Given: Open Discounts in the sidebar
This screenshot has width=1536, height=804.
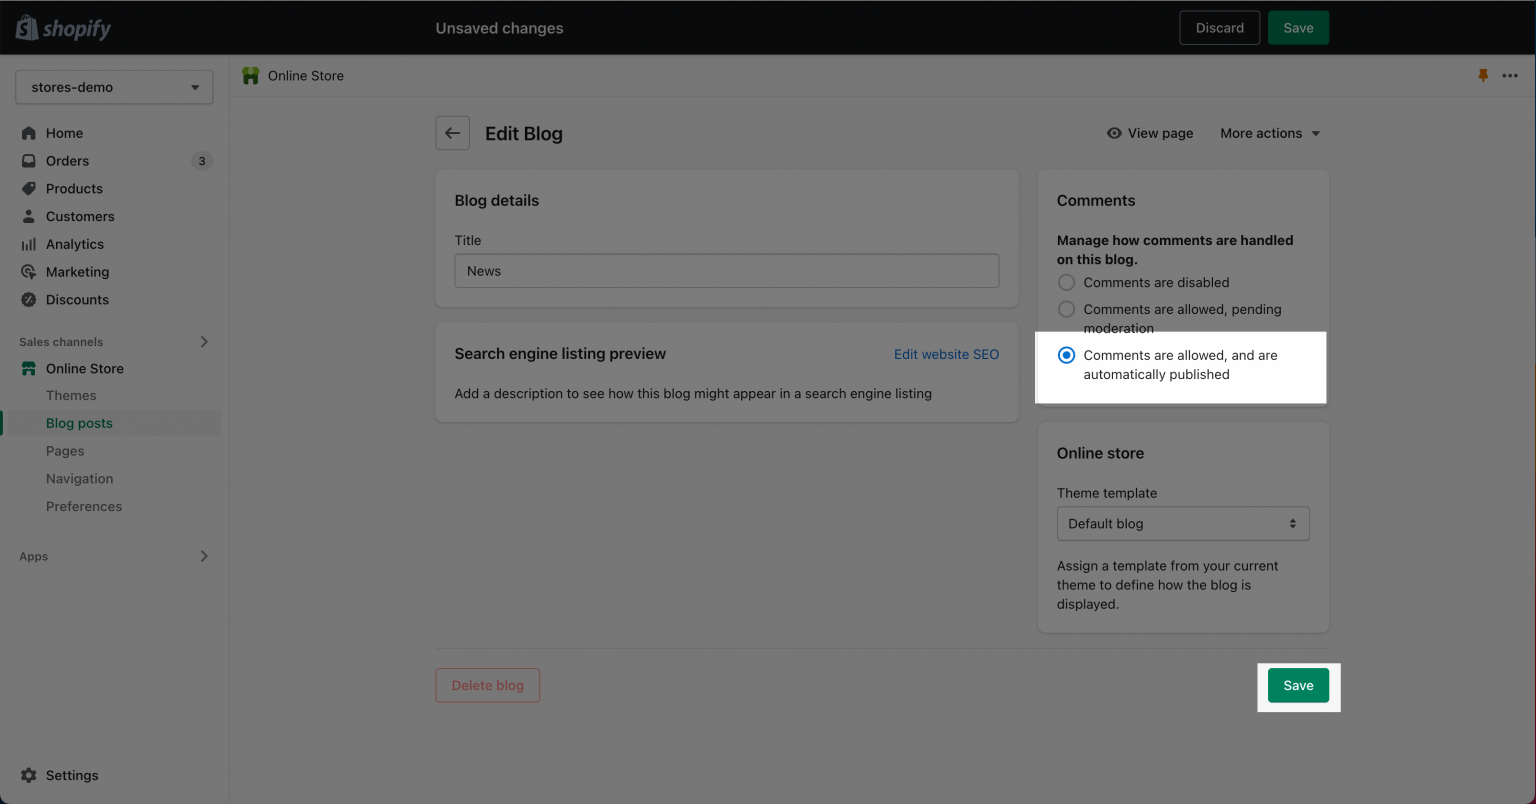Looking at the screenshot, I should tap(77, 300).
